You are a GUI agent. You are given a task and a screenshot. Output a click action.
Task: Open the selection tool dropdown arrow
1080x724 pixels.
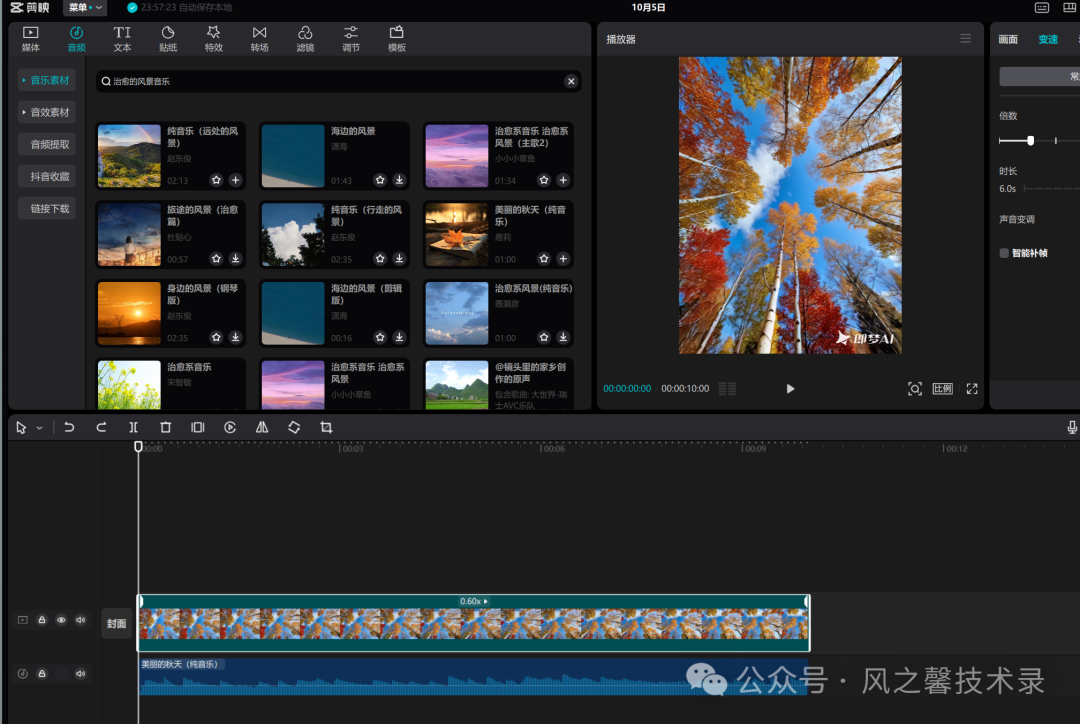pyautogui.click(x=40, y=428)
